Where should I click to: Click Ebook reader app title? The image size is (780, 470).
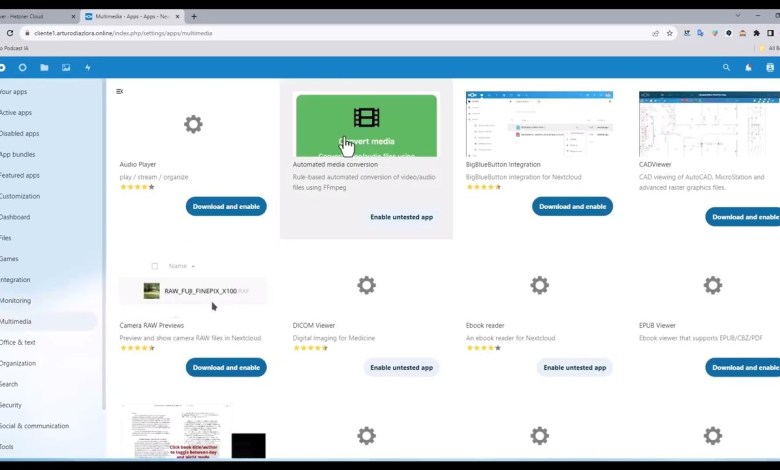coord(485,325)
